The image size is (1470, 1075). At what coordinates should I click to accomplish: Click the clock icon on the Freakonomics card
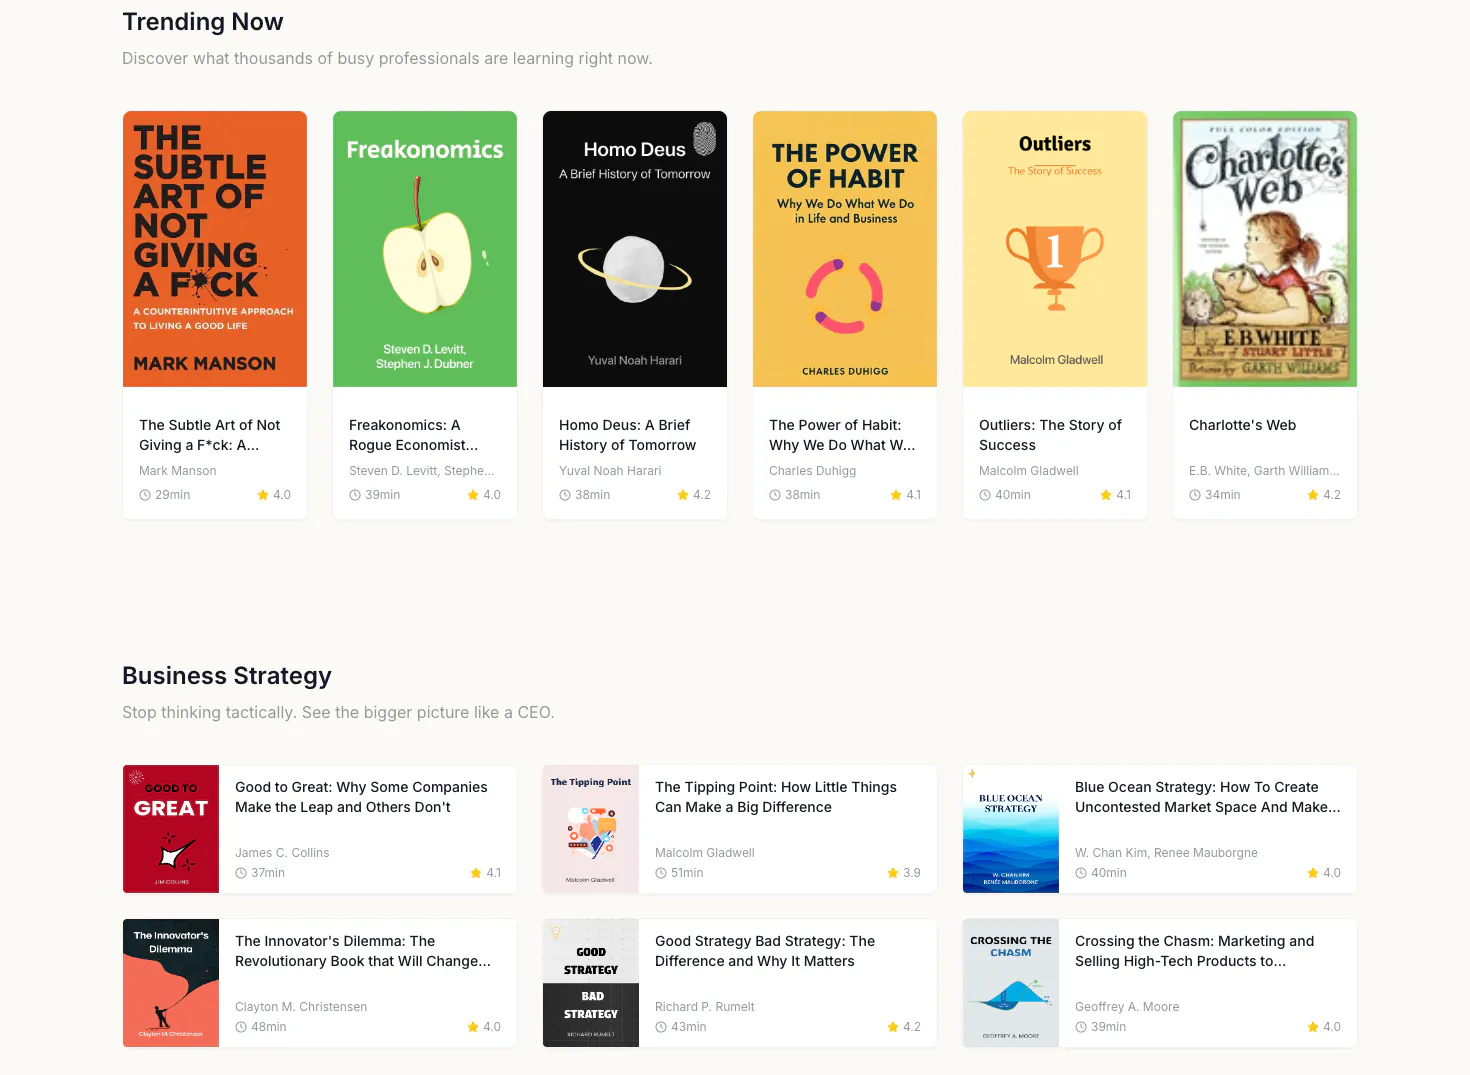click(x=355, y=495)
